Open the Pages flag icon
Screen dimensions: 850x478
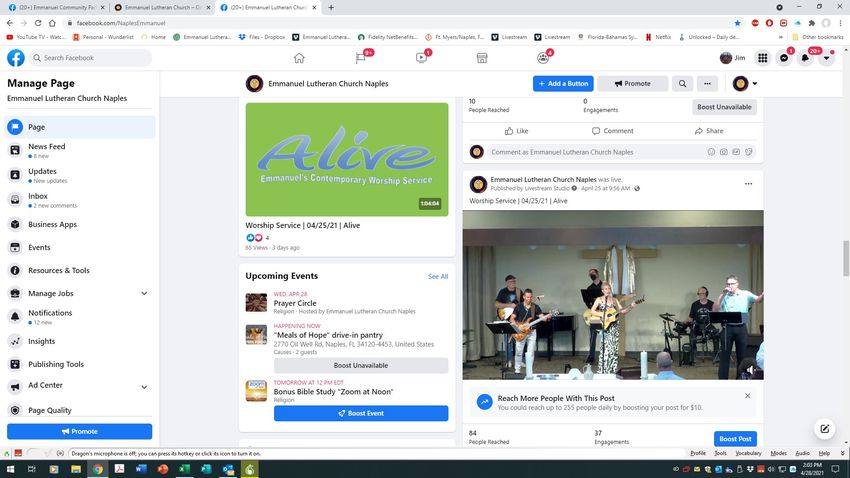[x=360, y=58]
